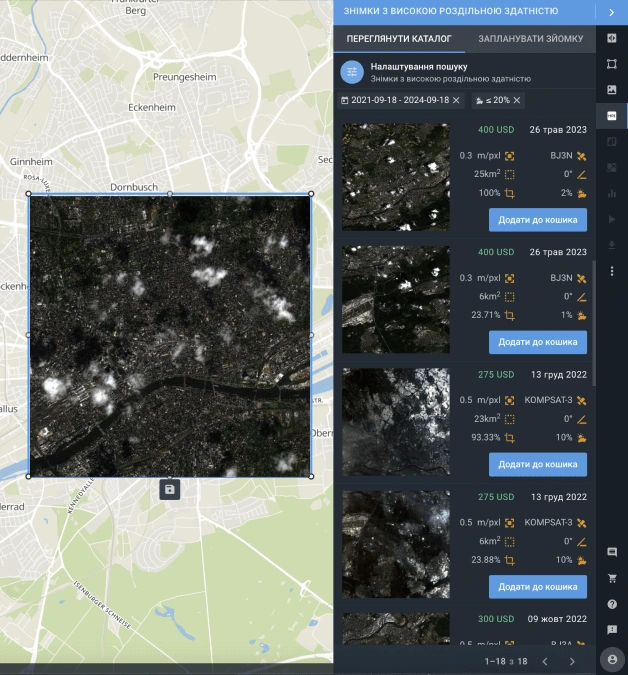The width and height of the screenshot is (628, 675).
Task: Collapse the high resolution imagery panel arrow
Action: click(x=612, y=12)
